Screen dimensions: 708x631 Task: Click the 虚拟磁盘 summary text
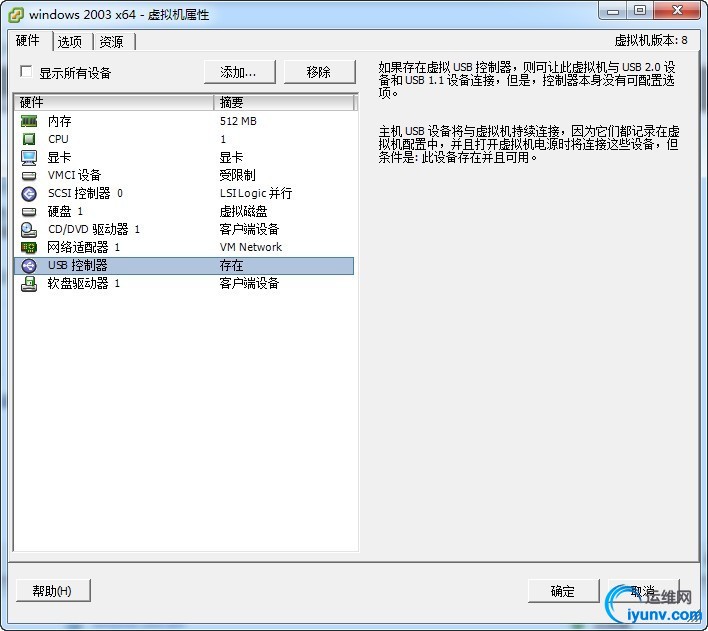click(243, 211)
